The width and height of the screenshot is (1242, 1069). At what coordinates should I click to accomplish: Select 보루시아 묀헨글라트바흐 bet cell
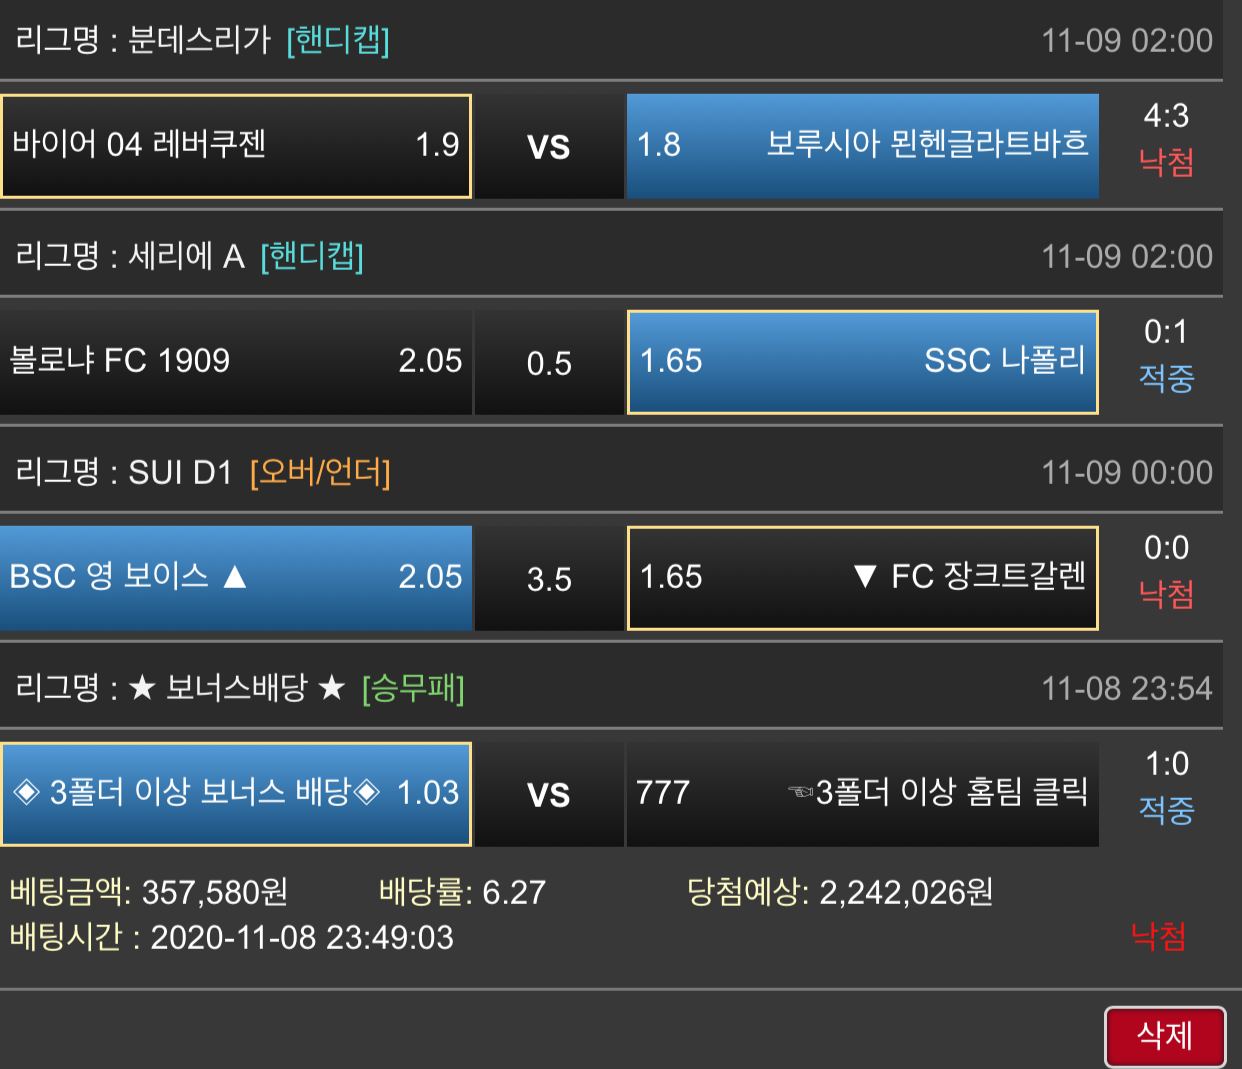click(862, 146)
